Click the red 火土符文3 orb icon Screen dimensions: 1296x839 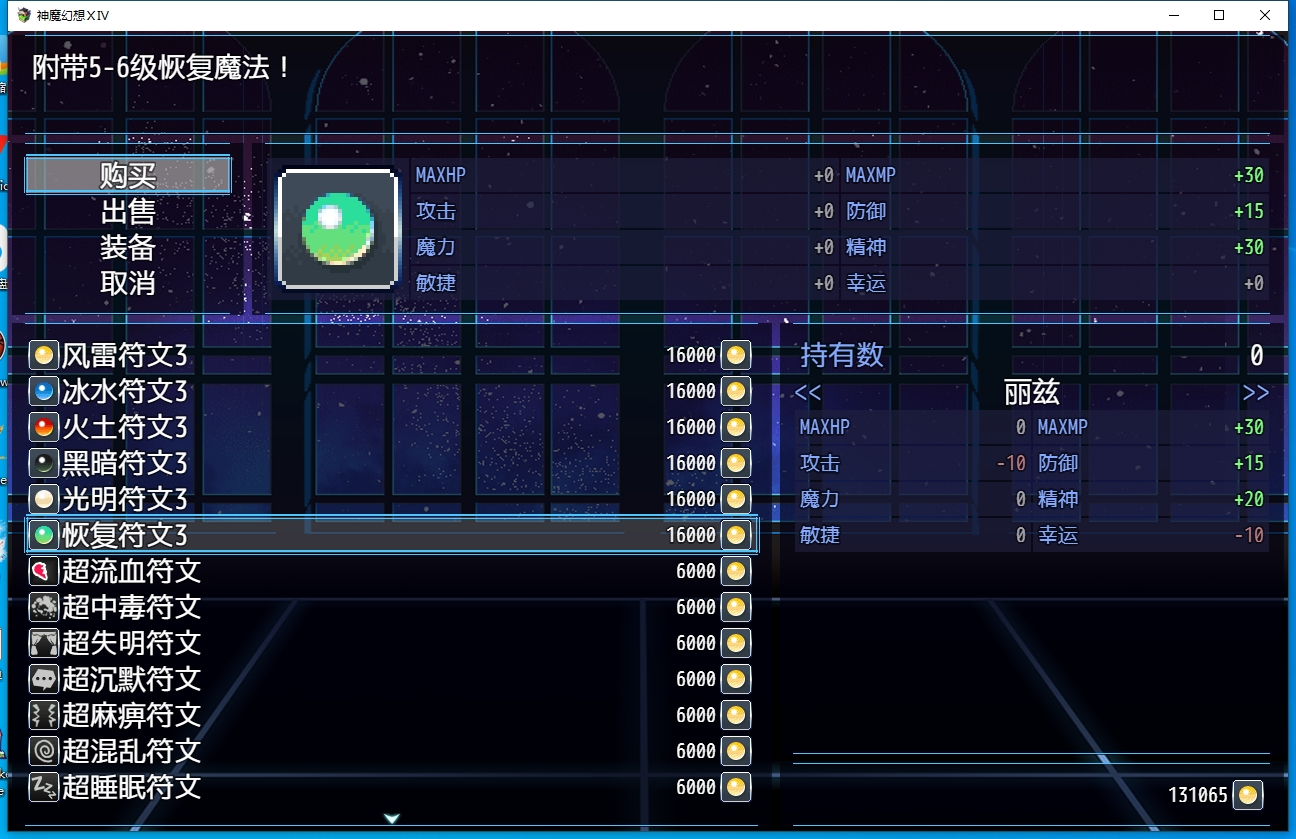point(43,427)
